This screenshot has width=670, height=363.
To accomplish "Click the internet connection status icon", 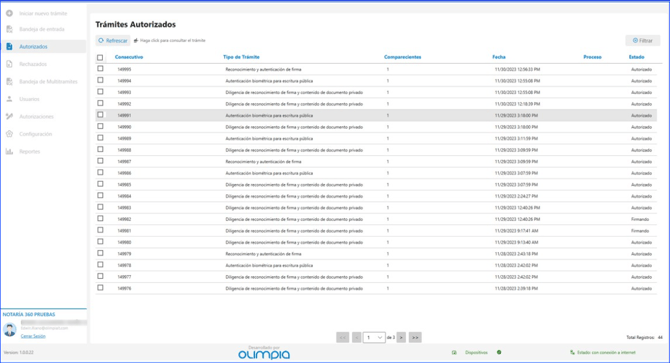I will [x=572, y=352].
